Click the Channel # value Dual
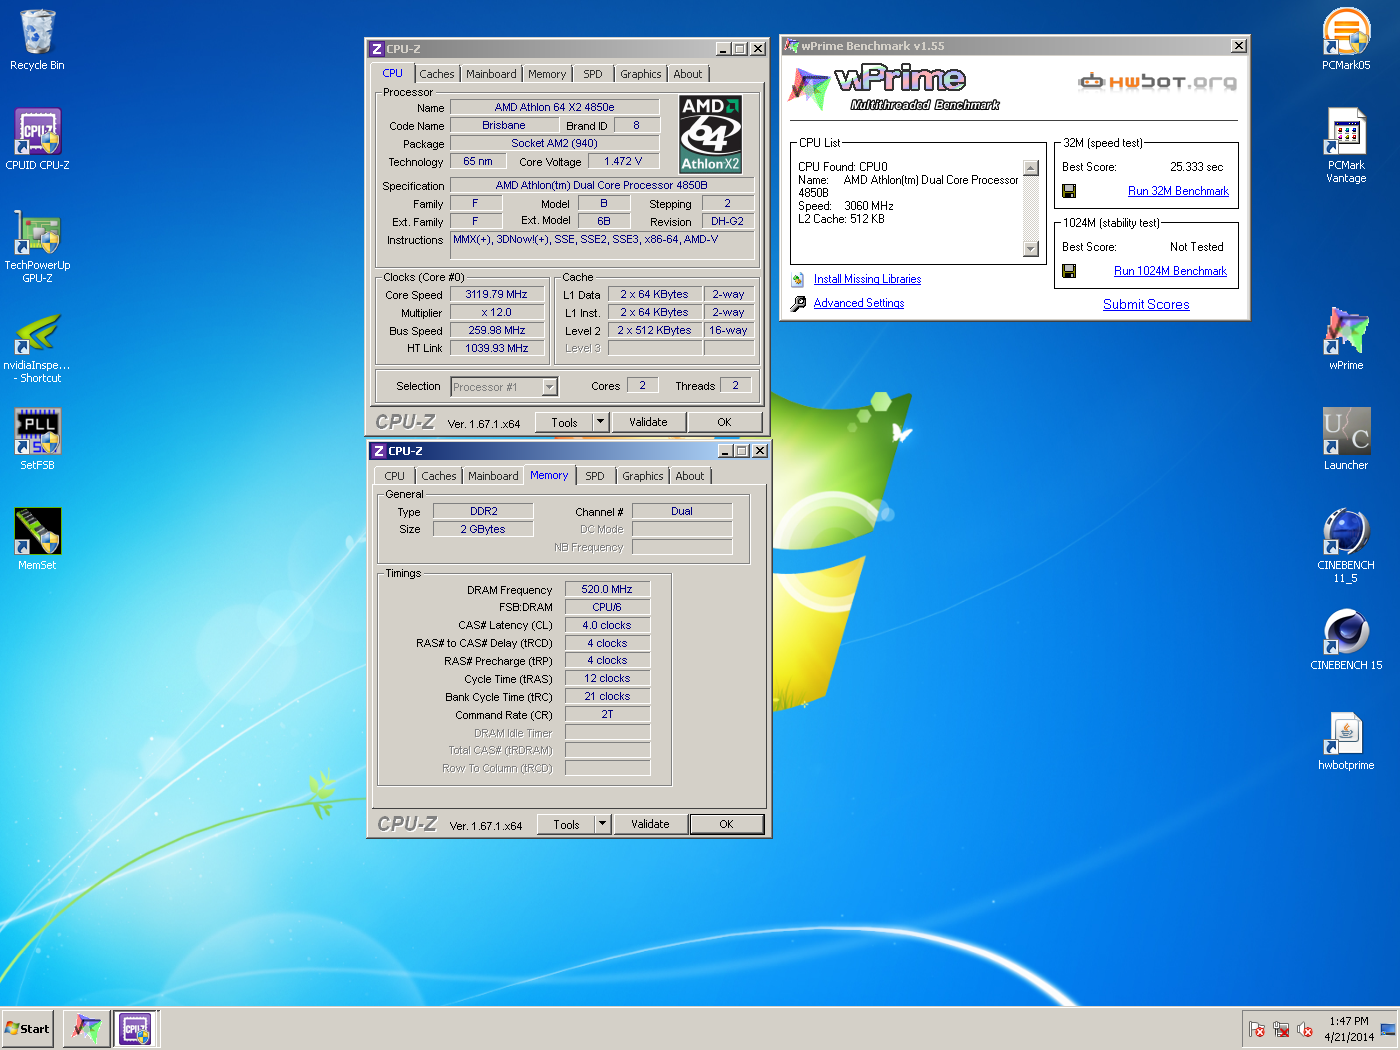Viewport: 1400px width, 1050px height. [x=682, y=511]
